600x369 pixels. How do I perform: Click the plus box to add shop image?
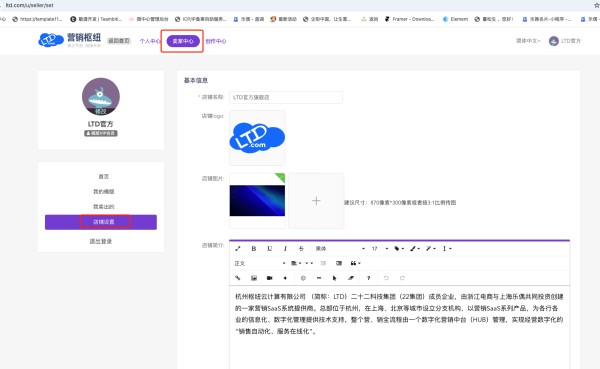click(x=316, y=201)
